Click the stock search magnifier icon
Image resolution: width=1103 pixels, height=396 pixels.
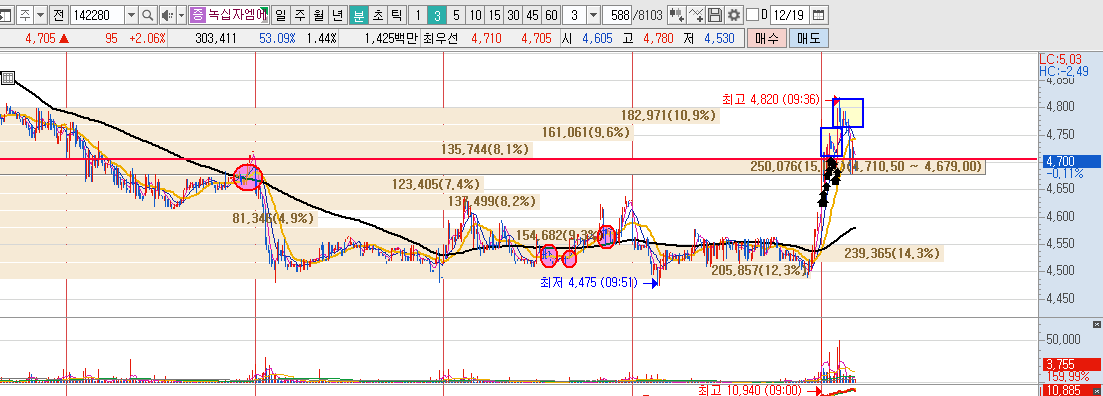pos(148,14)
